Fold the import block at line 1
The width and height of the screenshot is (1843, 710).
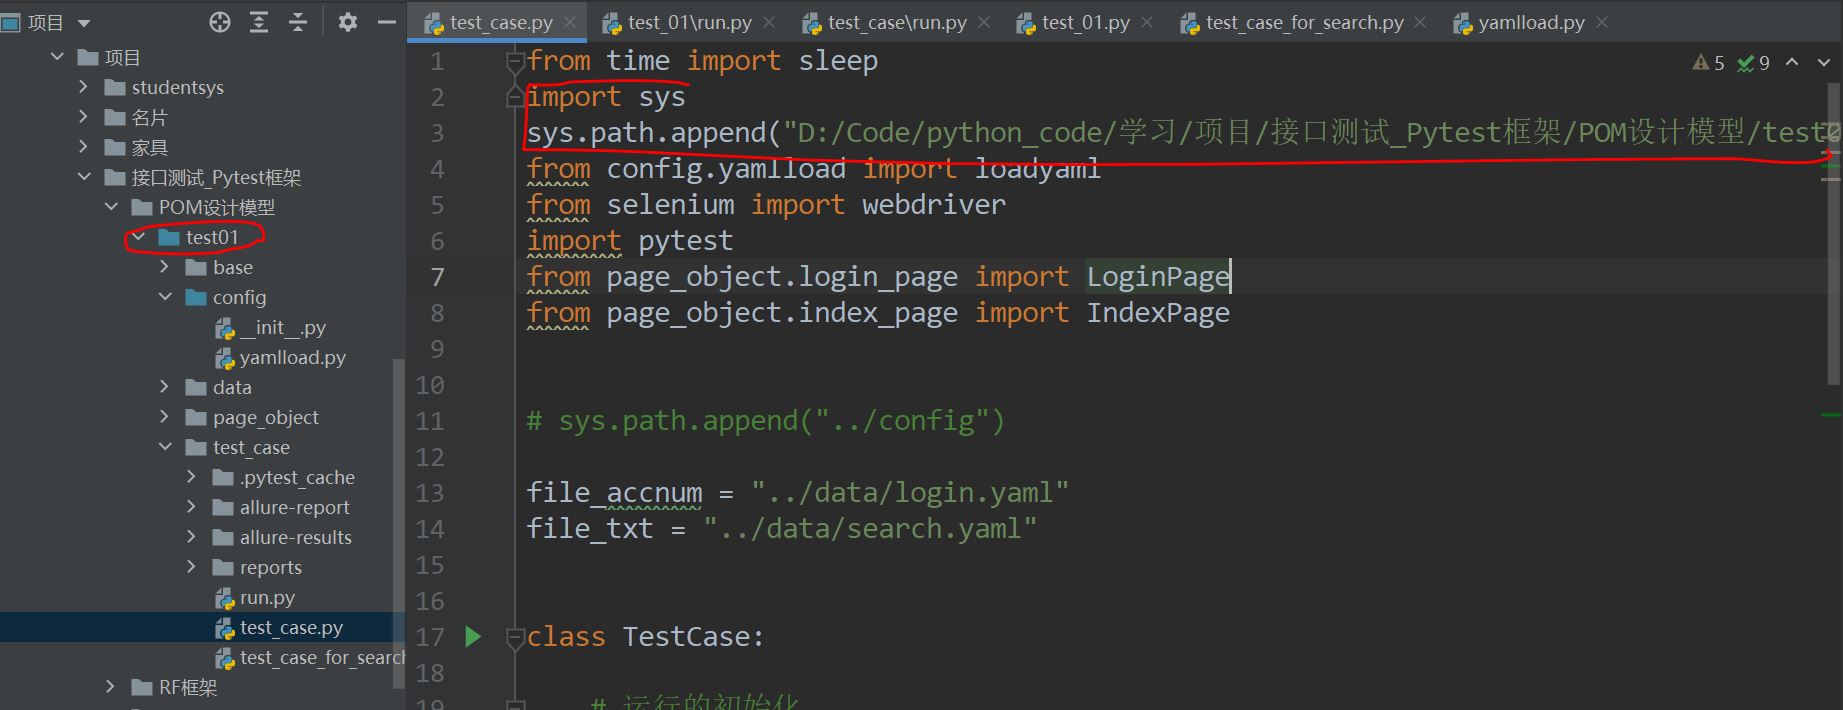[x=515, y=62]
